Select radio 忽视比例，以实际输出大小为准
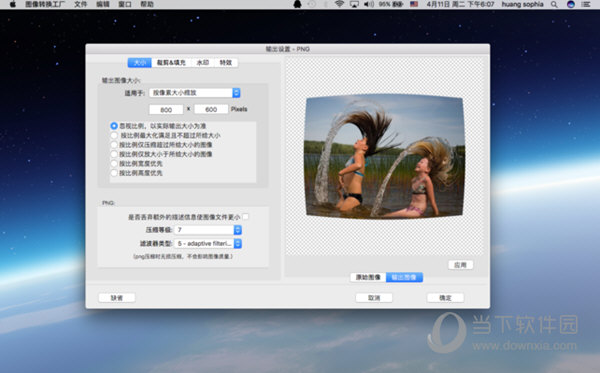 (x=114, y=126)
